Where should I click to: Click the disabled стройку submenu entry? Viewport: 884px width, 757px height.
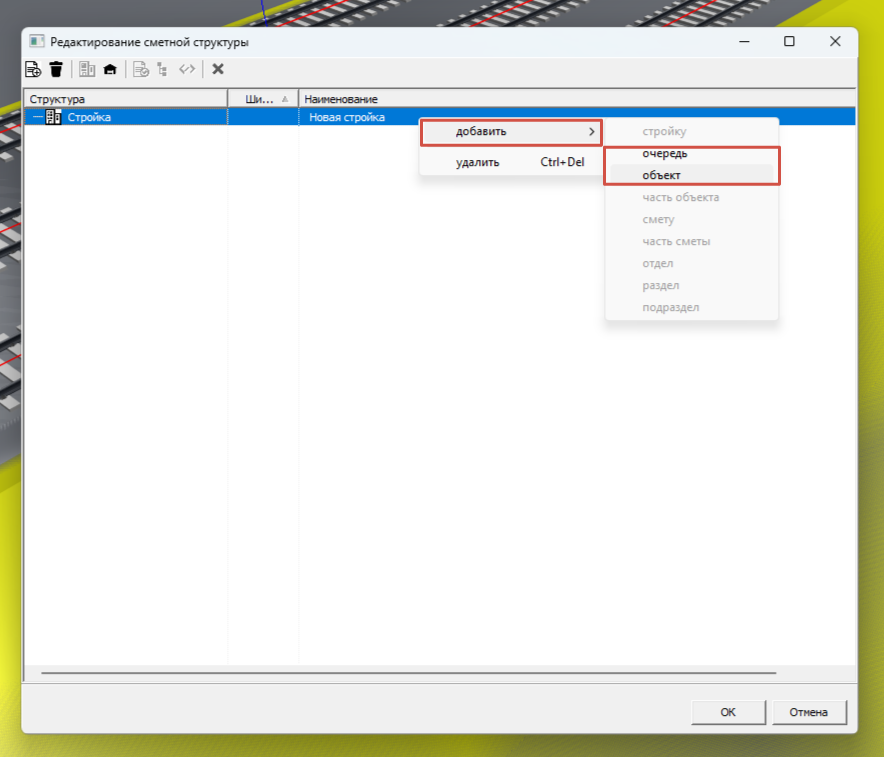click(x=692, y=131)
